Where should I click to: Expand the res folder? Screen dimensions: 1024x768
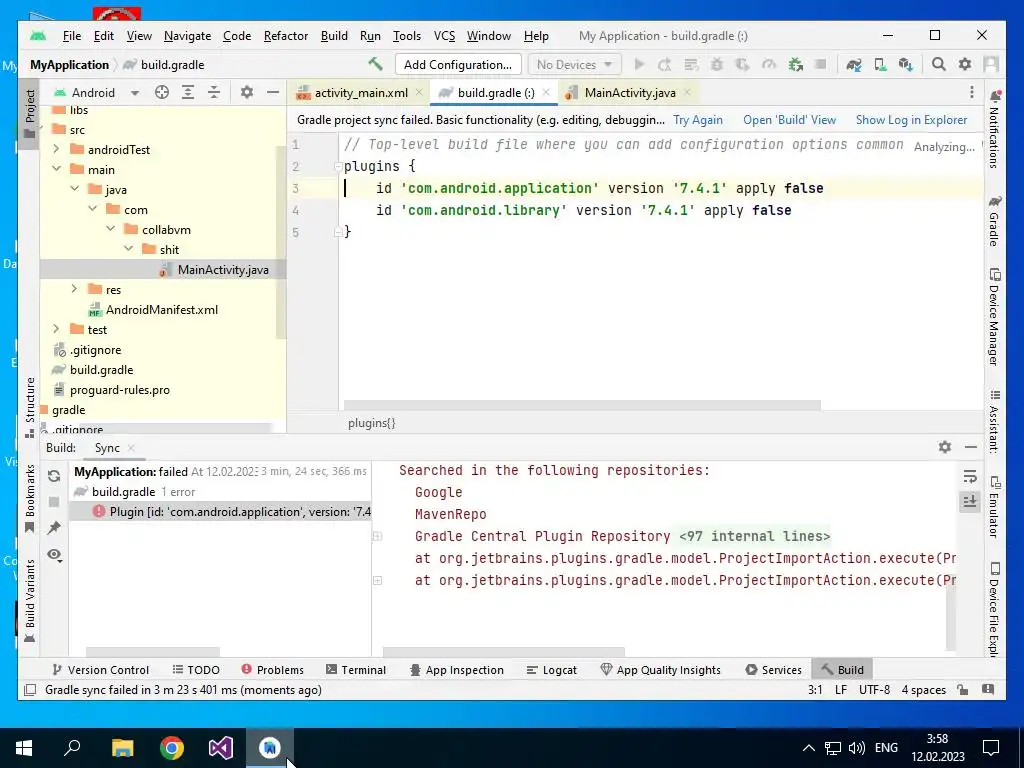pyautogui.click(x=74, y=289)
